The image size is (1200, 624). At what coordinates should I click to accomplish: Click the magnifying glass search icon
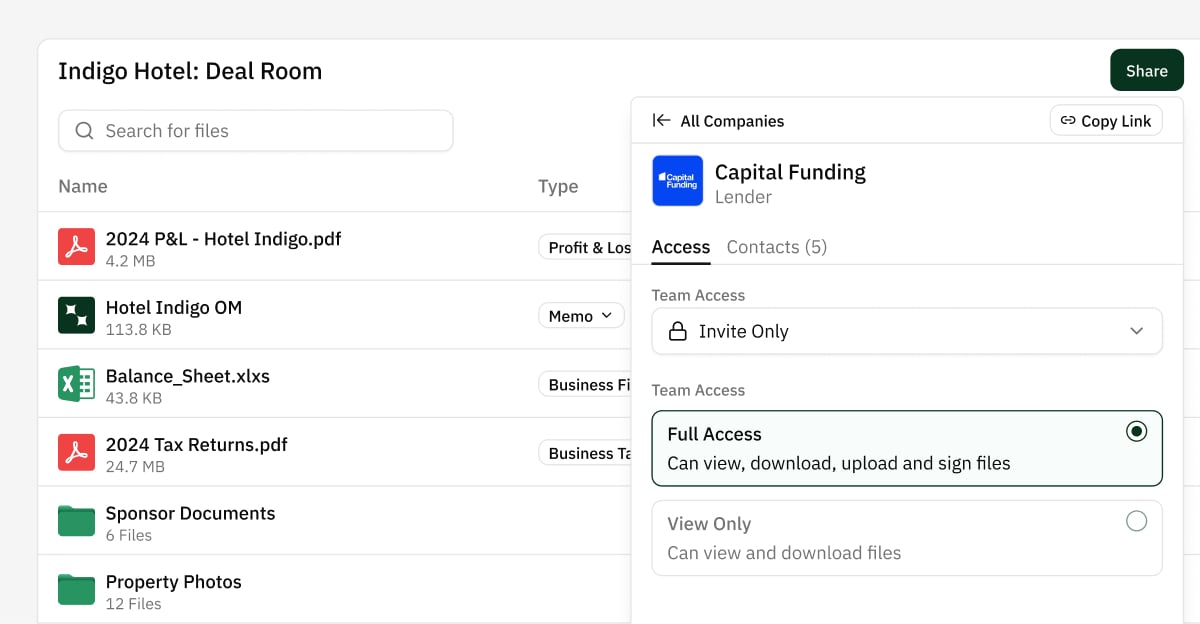click(84, 130)
